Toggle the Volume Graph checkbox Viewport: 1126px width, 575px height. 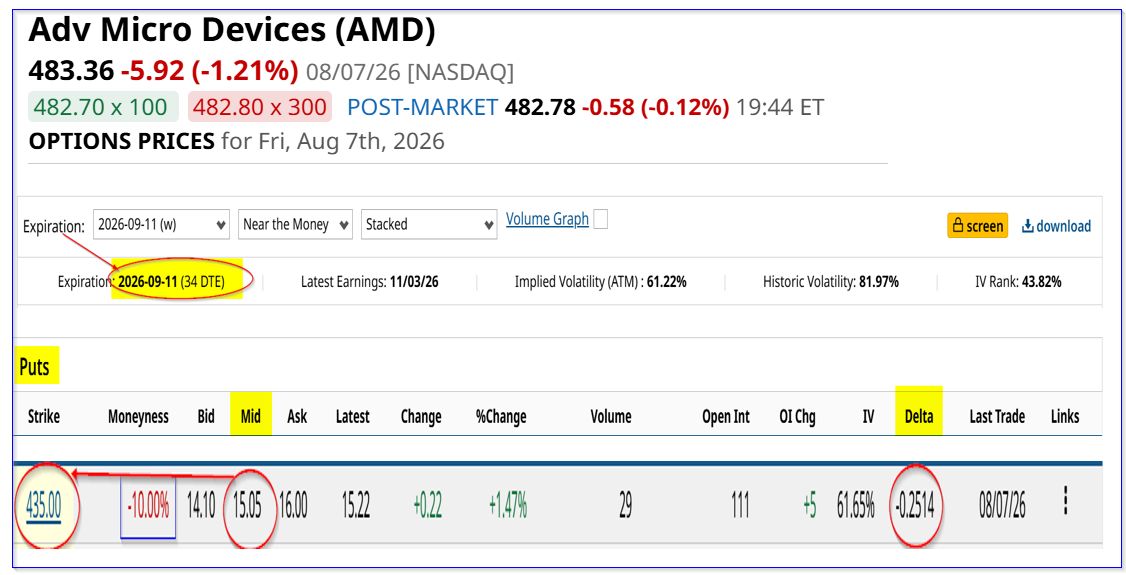[x=600, y=220]
